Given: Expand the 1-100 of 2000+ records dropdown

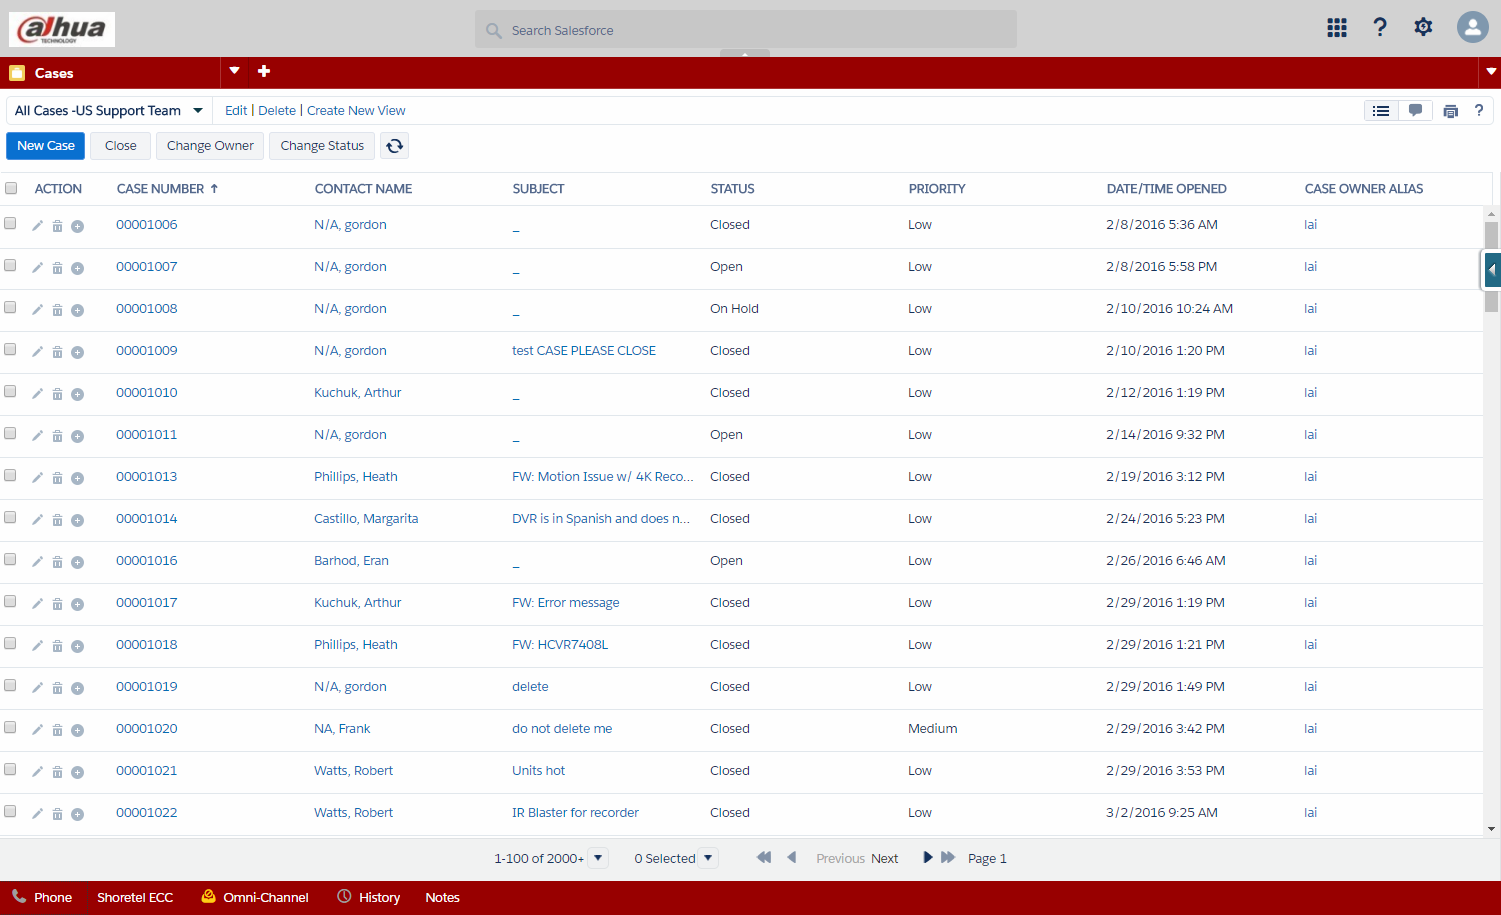Looking at the screenshot, I should tap(598, 858).
